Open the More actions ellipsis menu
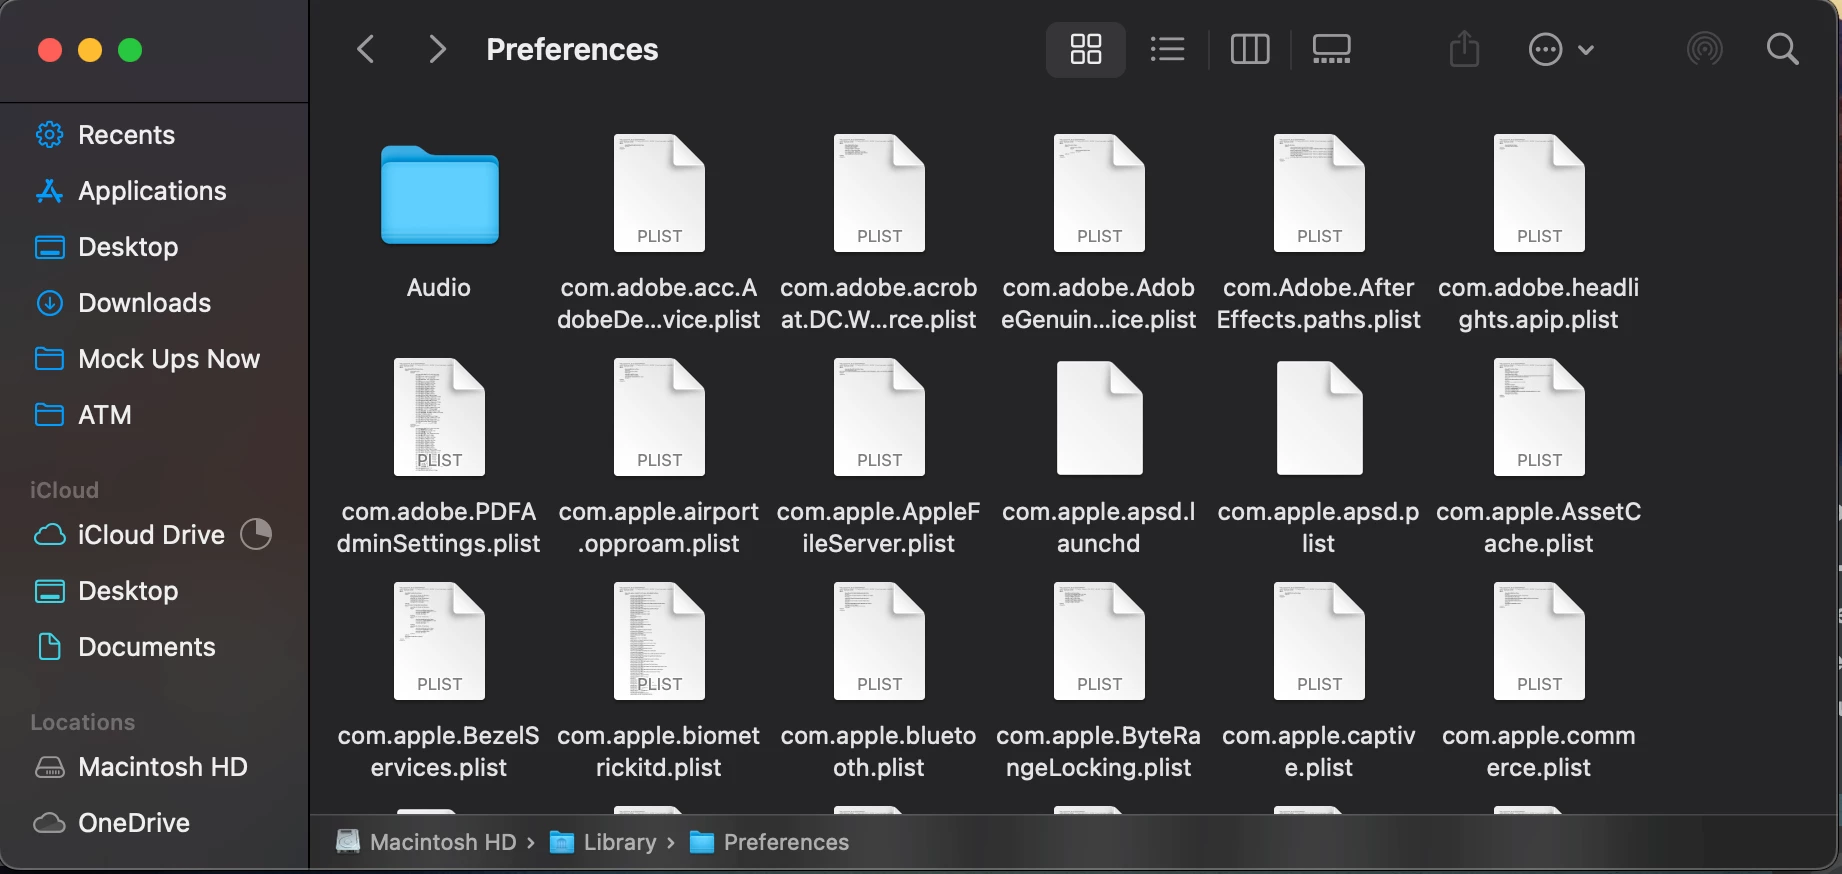The width and height of the screenshot is (1842, 874). [1561, 49]
